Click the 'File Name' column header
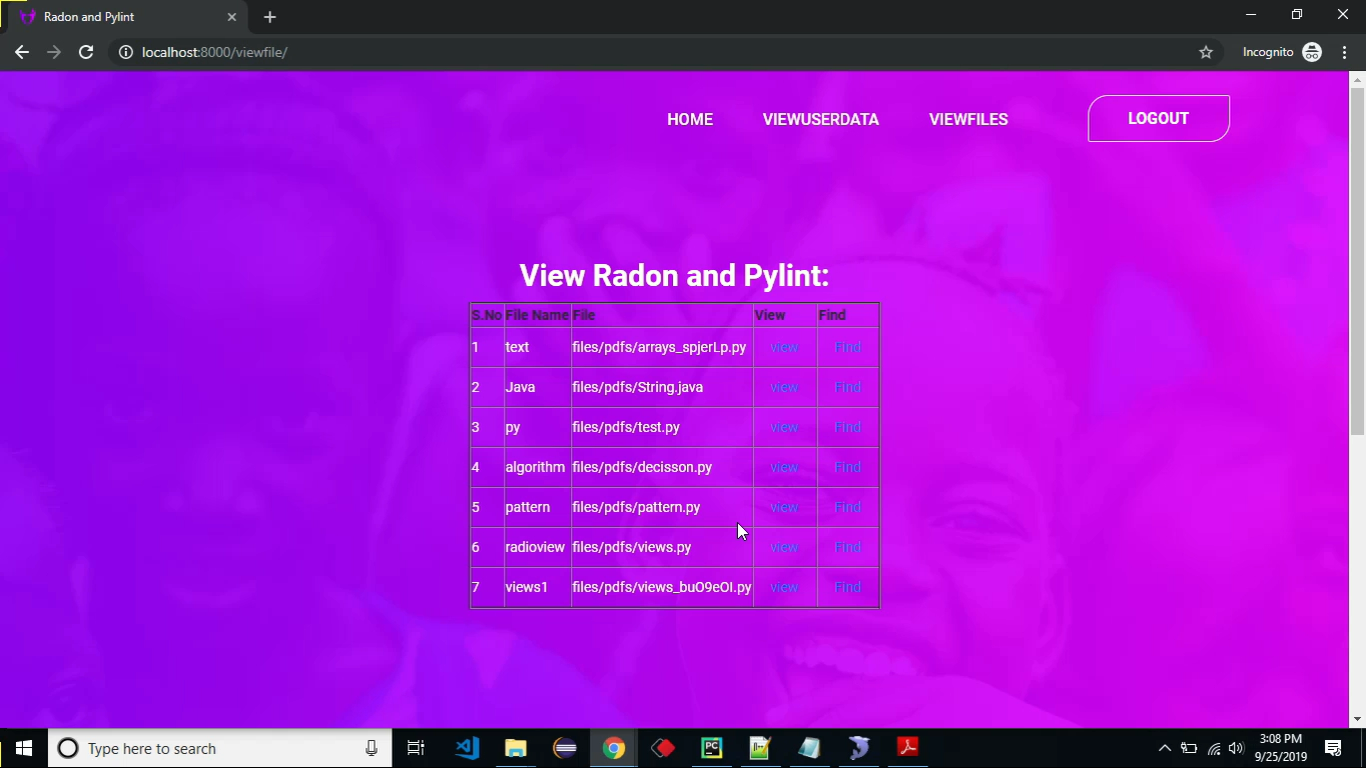Image resolution: width=1366 pixels, height=768 pixels. (x=537, y=315)
